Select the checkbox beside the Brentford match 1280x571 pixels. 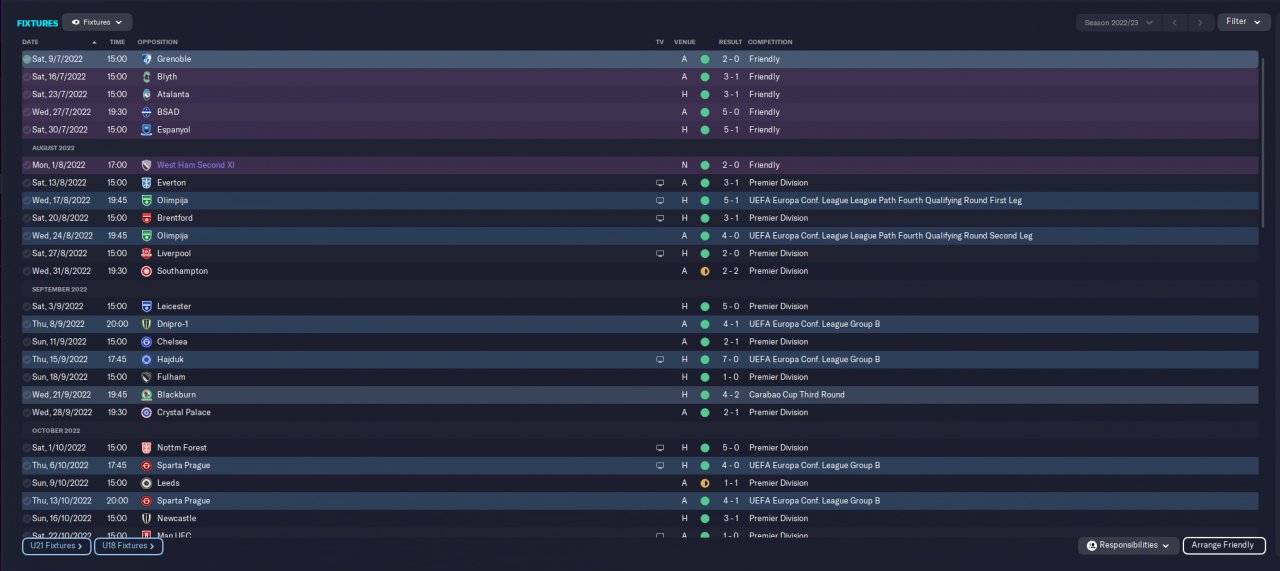(x=27, y=218)
